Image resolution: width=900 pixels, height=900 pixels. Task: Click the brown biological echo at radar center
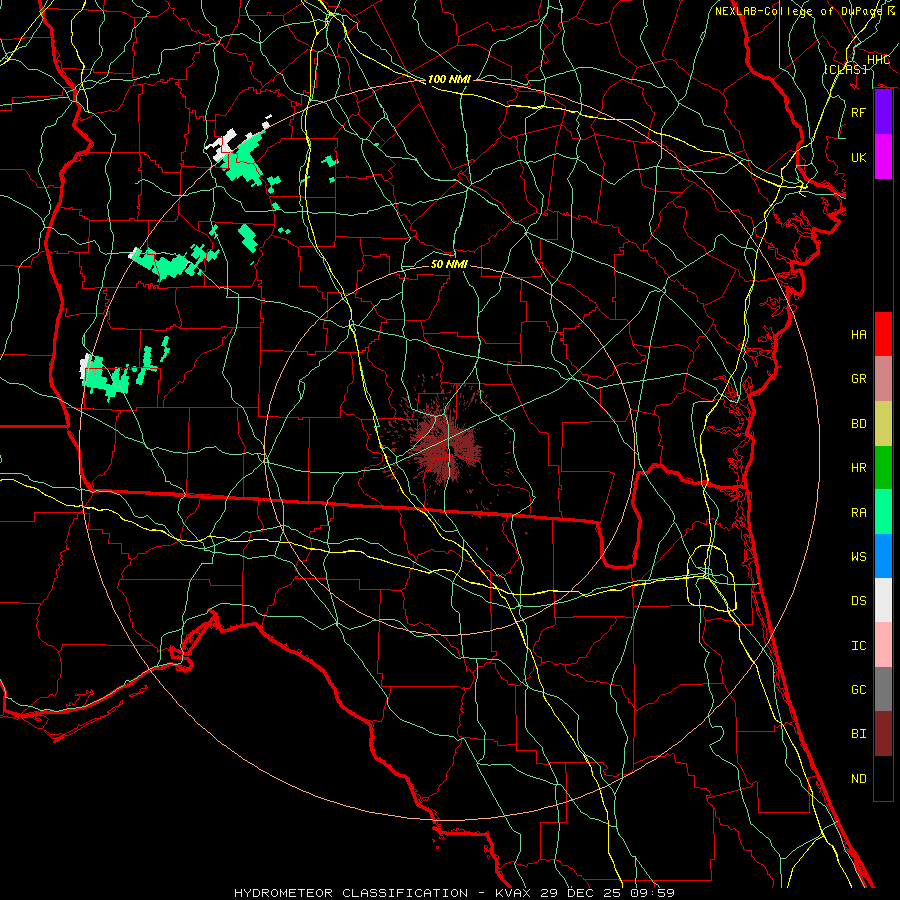click(x=448, y=447)
